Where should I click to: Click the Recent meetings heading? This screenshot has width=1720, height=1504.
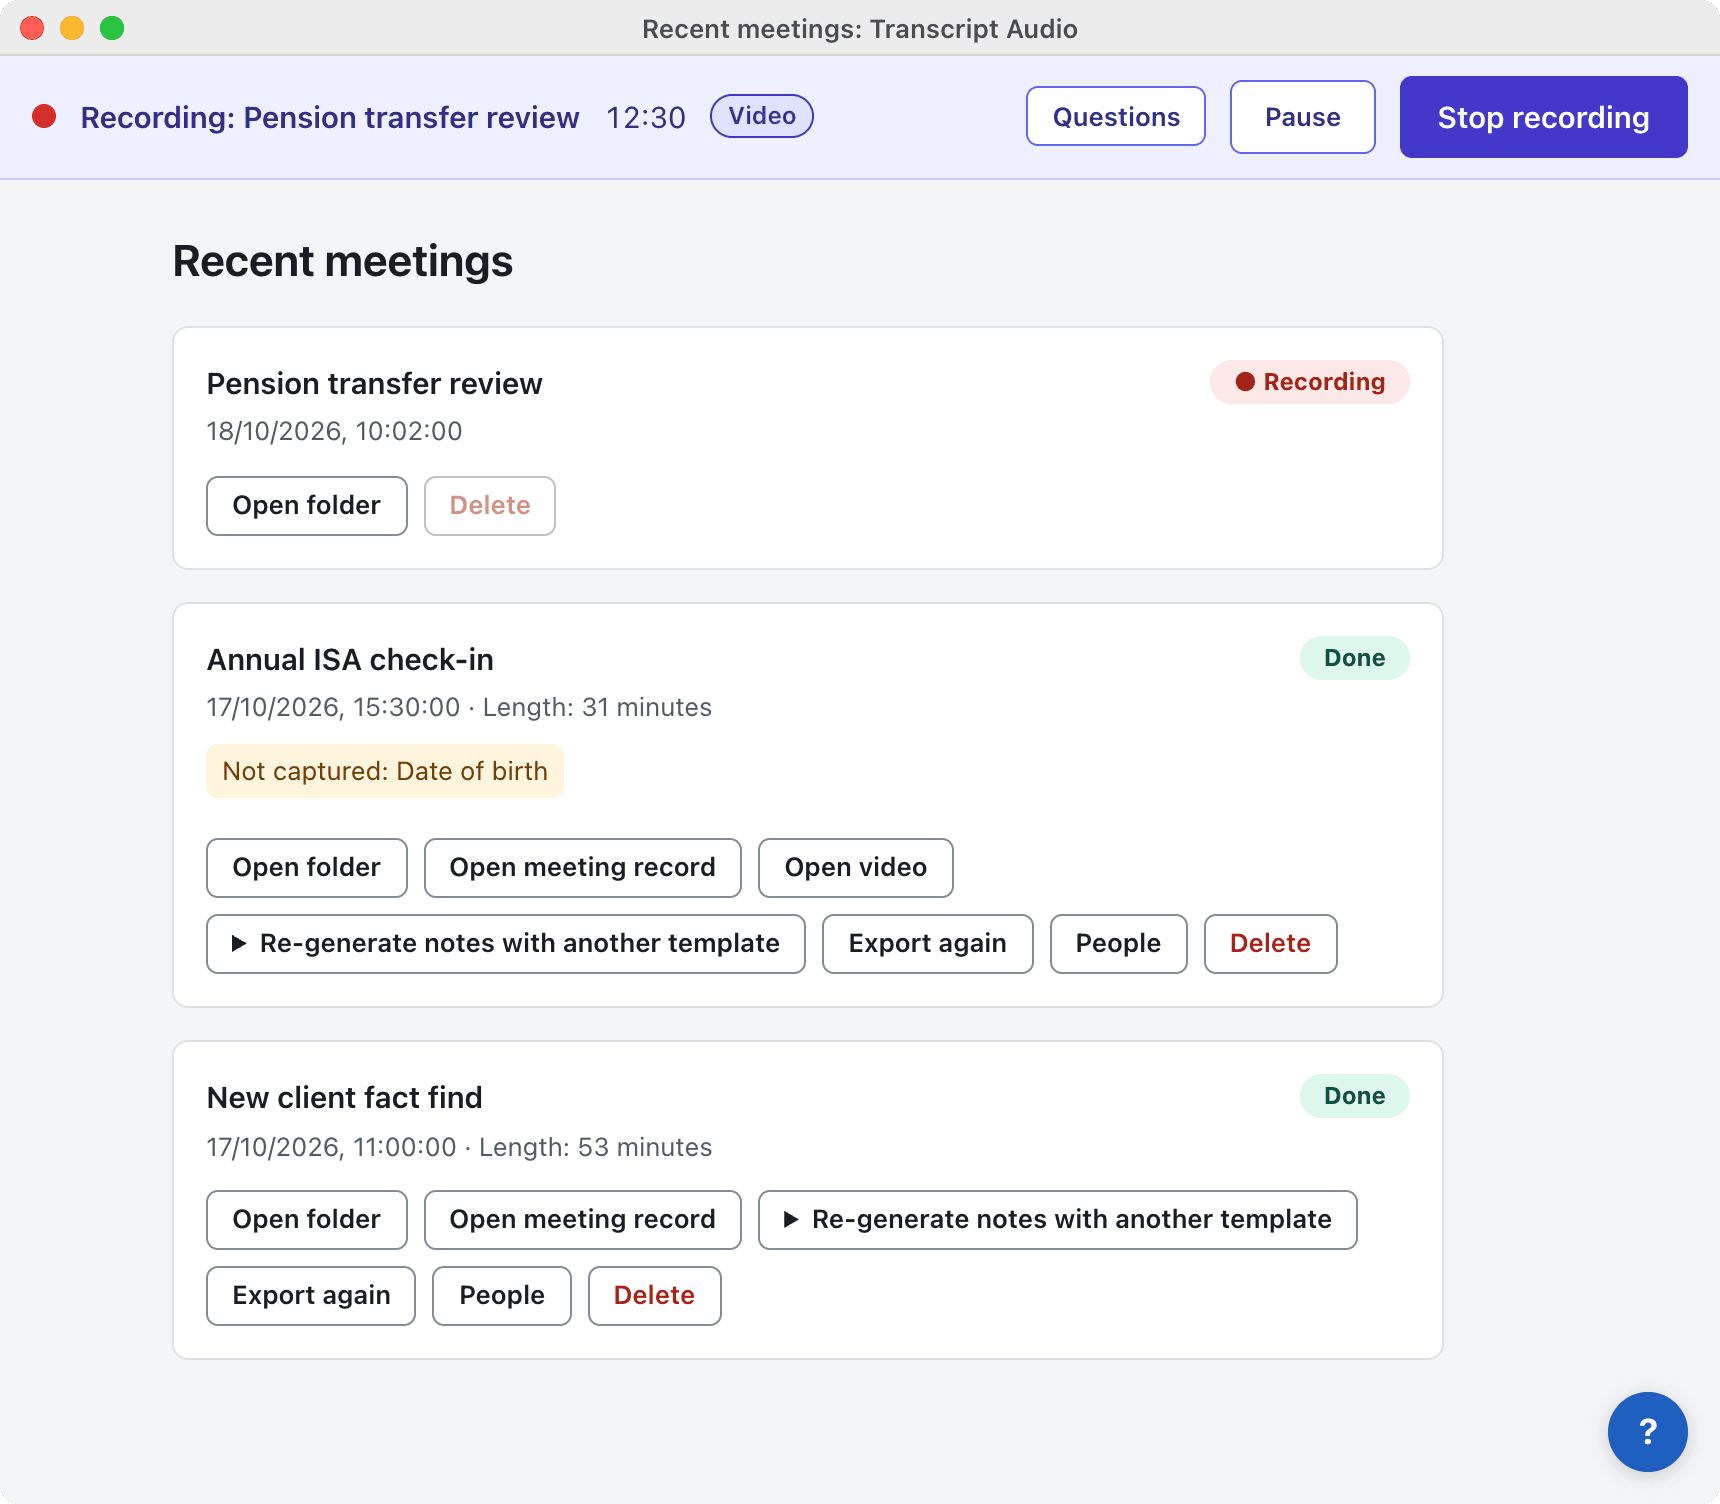343,261
